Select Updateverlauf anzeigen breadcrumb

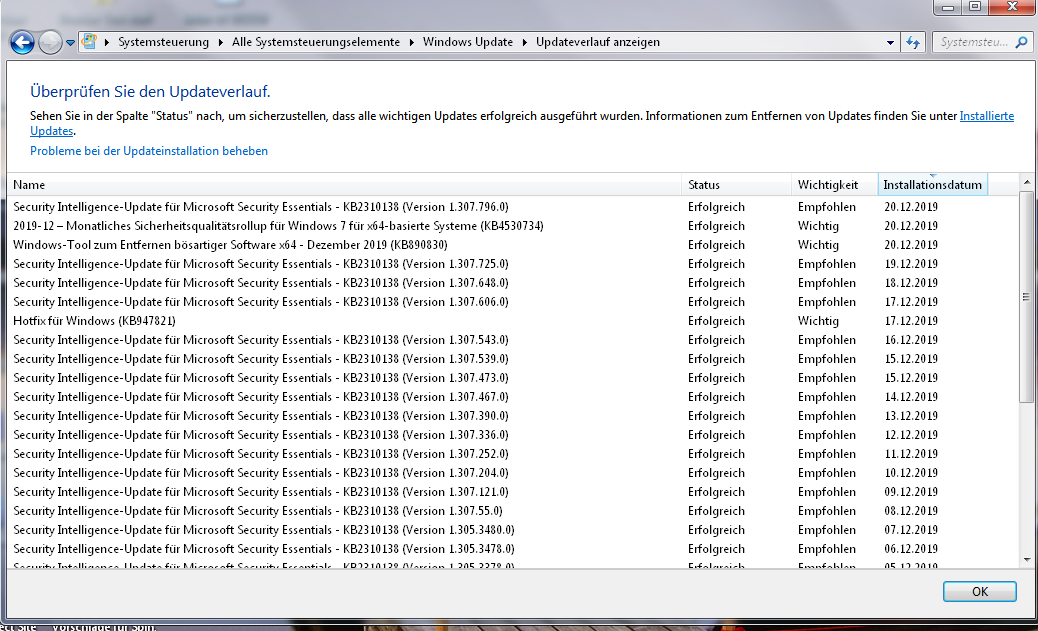pos(598,42)
